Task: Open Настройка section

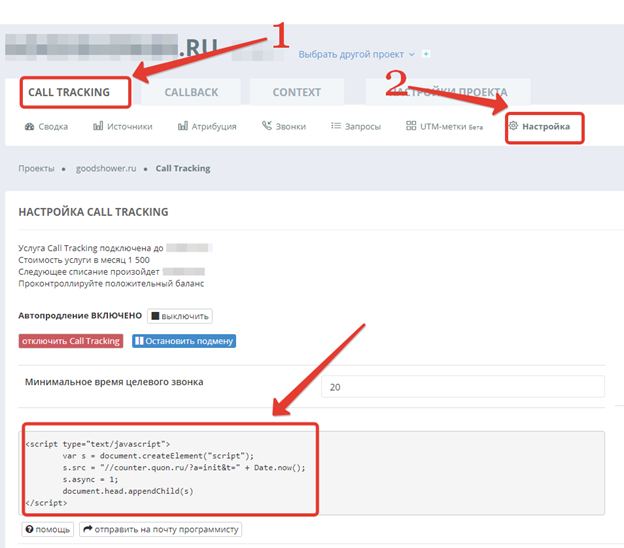Action: click(540, 127)
